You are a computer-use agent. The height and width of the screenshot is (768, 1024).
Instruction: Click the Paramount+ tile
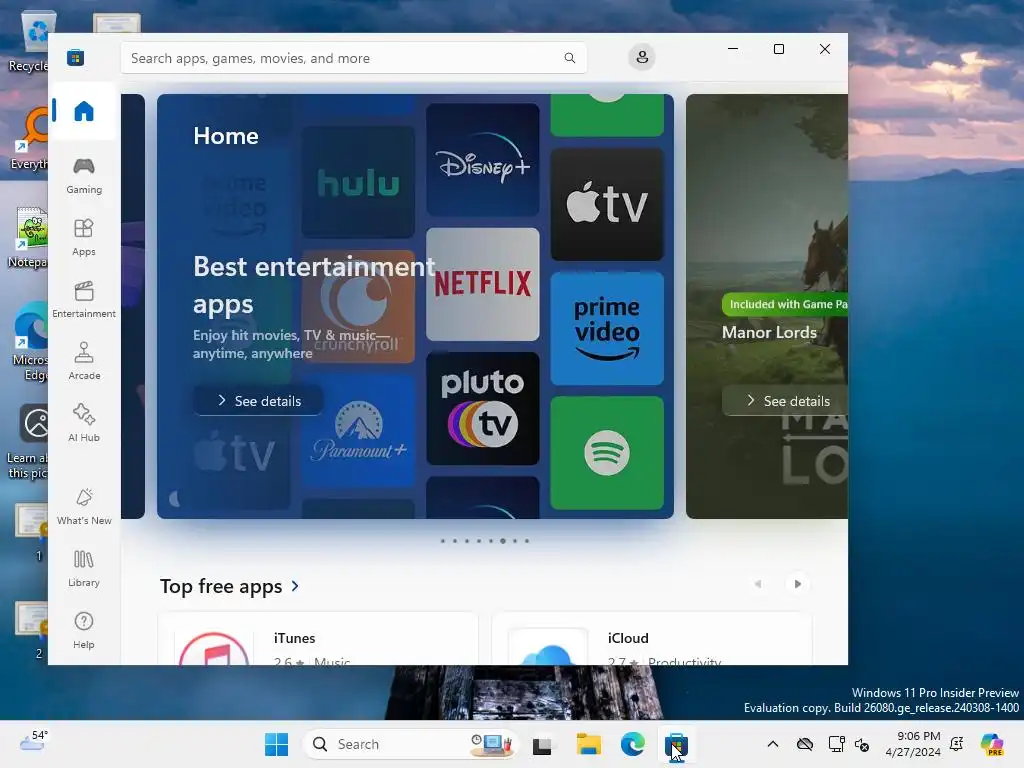(358, 430)
